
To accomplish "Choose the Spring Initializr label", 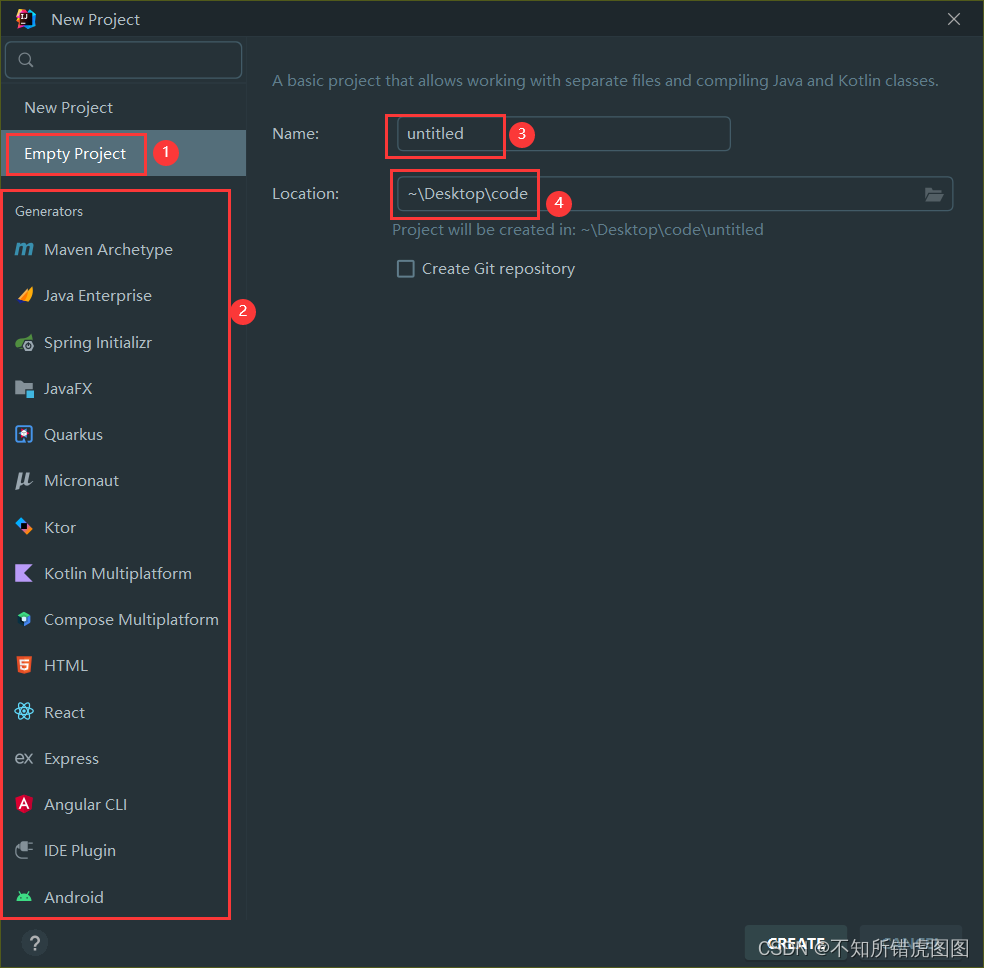I will pos(98,343).
